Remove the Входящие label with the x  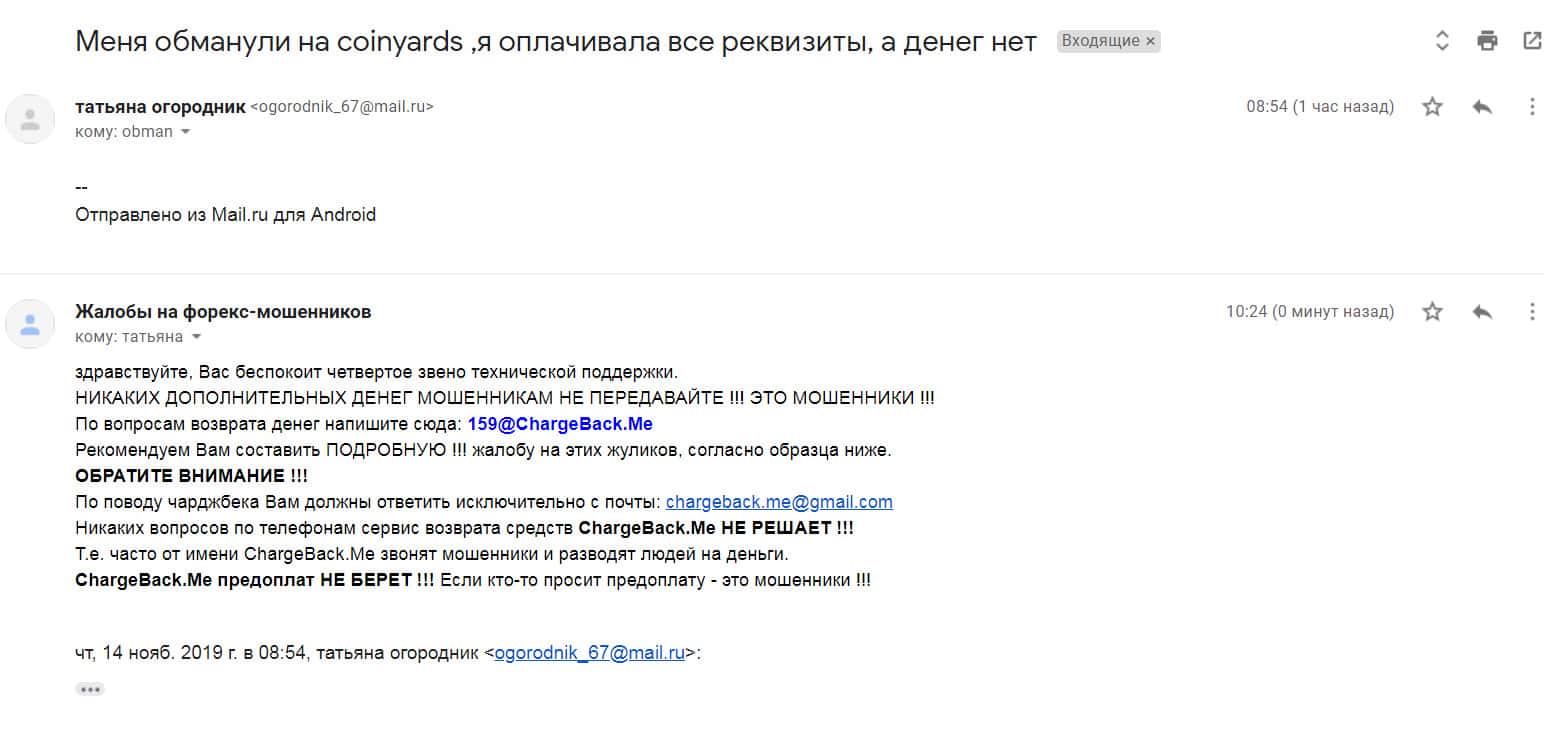(x=1151, y=41)
